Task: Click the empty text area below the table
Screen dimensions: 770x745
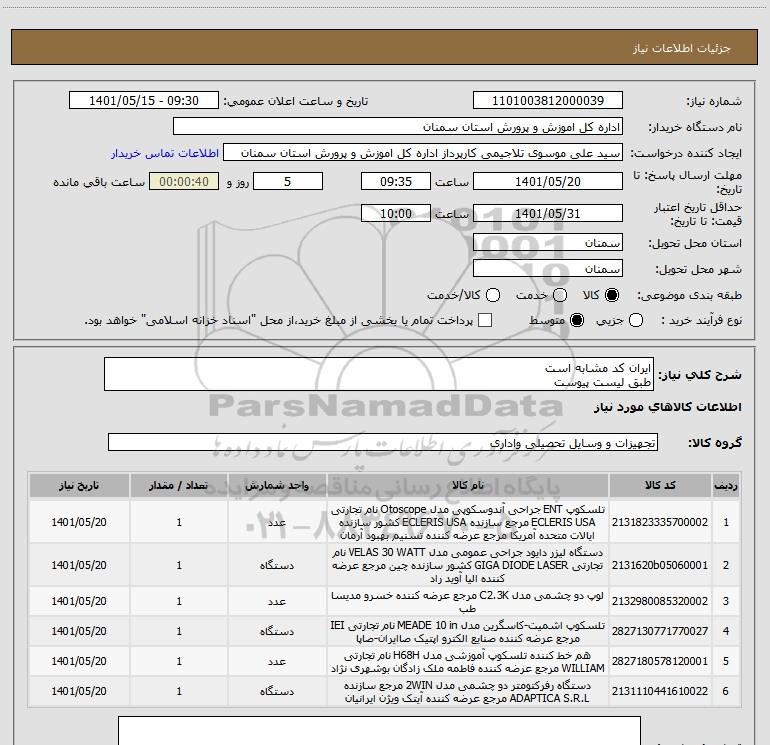Action: coord(379,730)
